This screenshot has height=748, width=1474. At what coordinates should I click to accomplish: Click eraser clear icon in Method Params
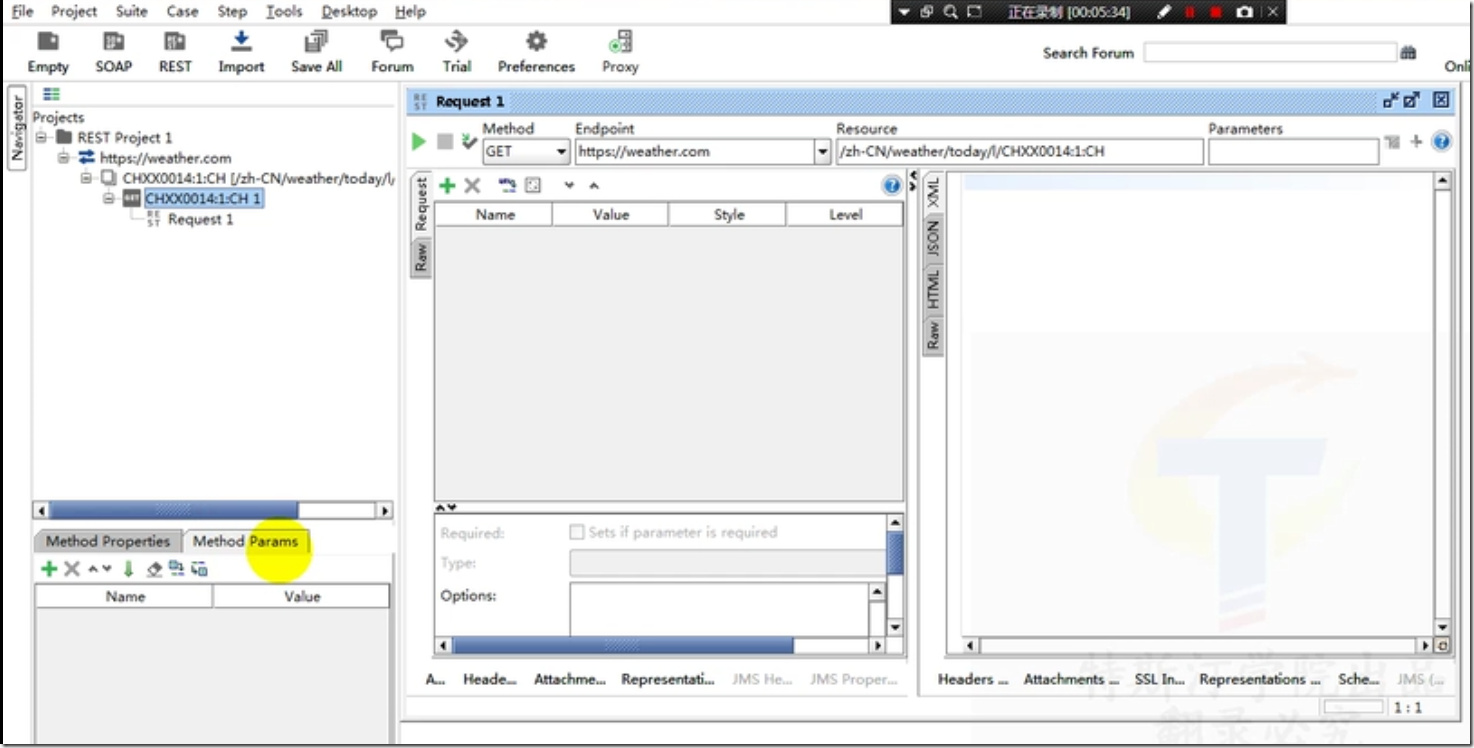[x=154, y=569]
